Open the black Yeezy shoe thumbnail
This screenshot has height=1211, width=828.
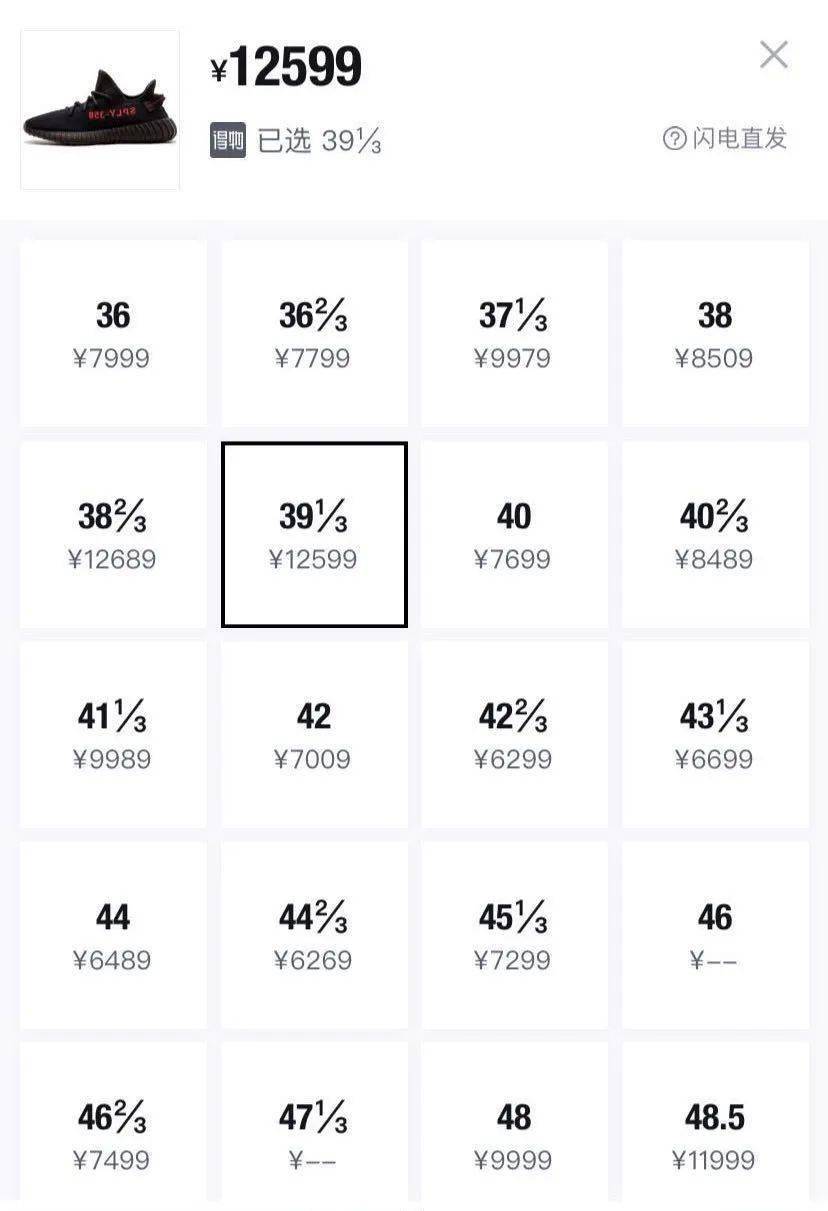click(x=100, y=110)
